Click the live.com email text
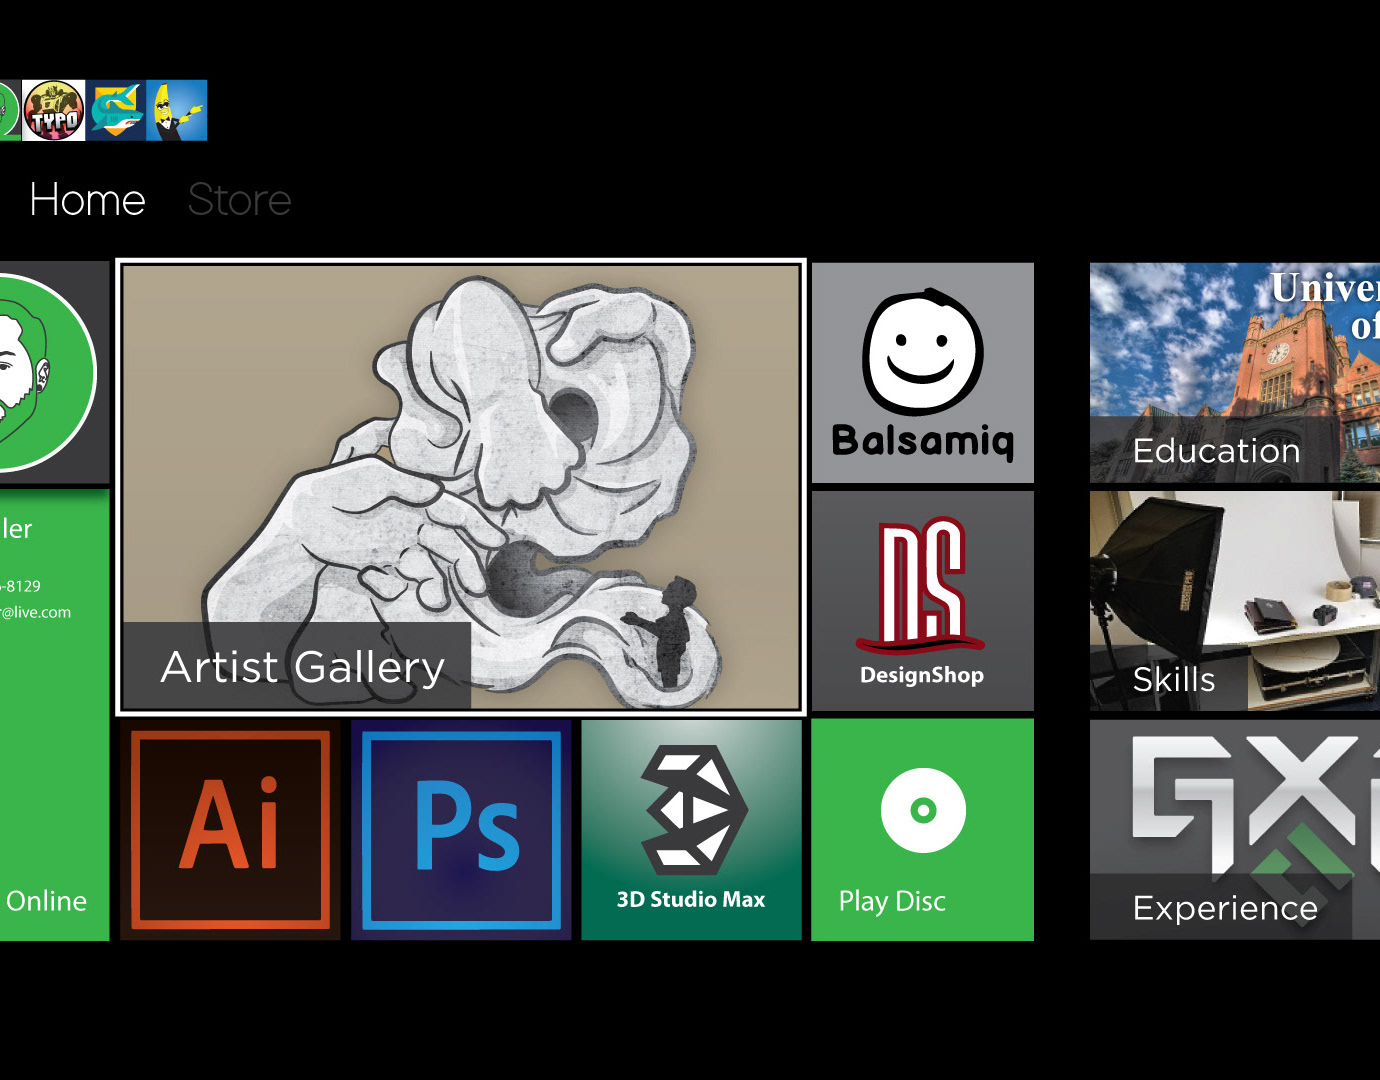Image resolution: width=1380 pixels, height=1080 pixels. (x=36, y=612)
